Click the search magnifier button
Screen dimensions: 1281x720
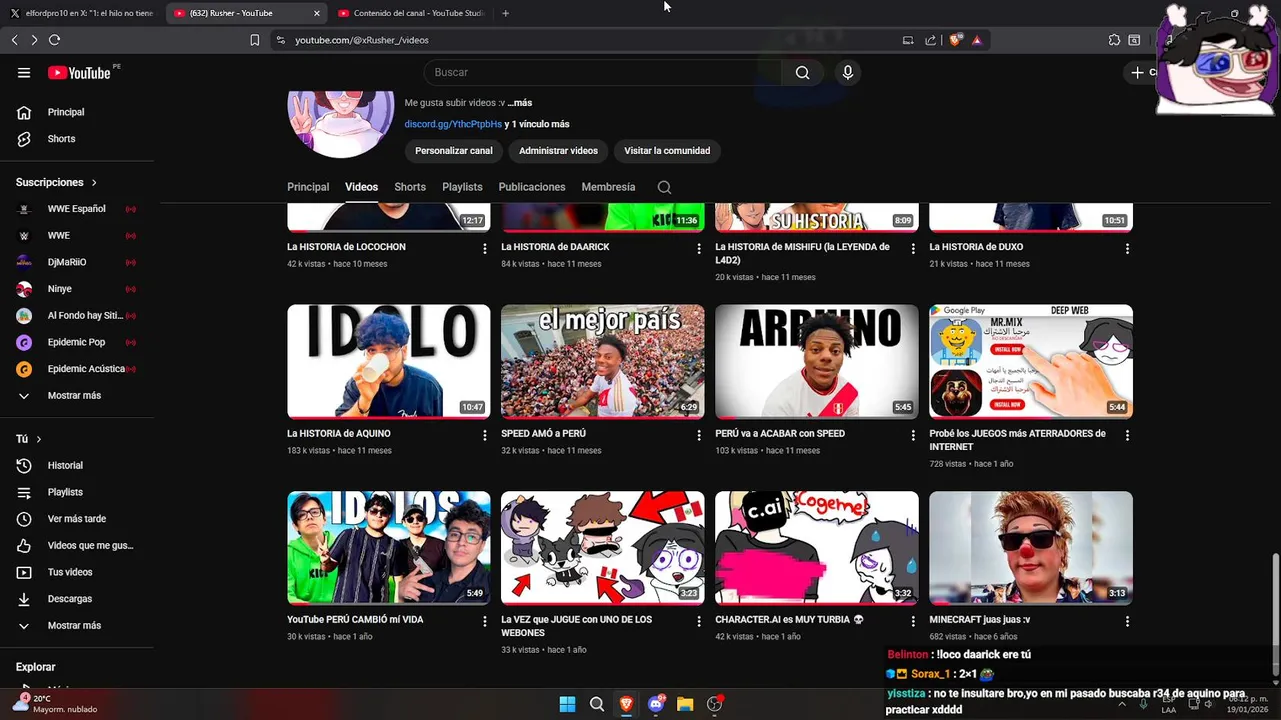802,72
